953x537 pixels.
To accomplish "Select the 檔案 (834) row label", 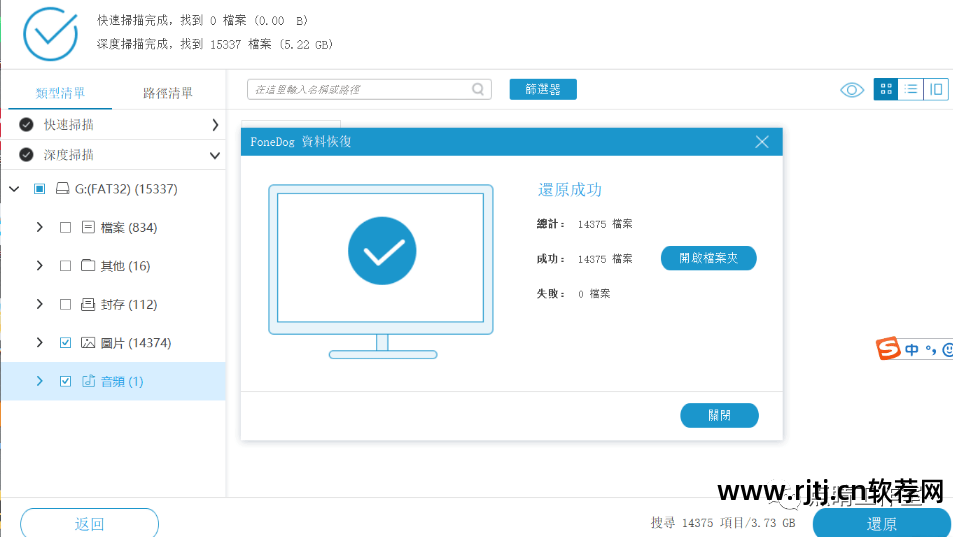I will click(128, 228).
